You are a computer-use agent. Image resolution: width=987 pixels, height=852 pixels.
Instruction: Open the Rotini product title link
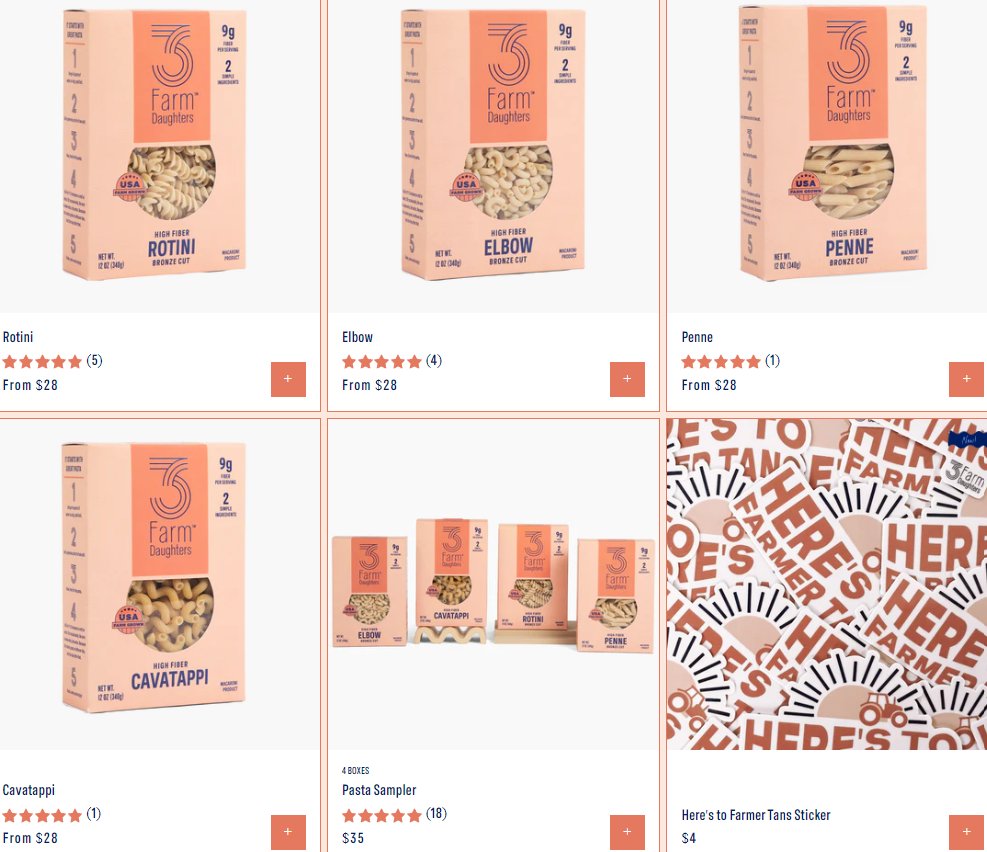click(18, 337)
